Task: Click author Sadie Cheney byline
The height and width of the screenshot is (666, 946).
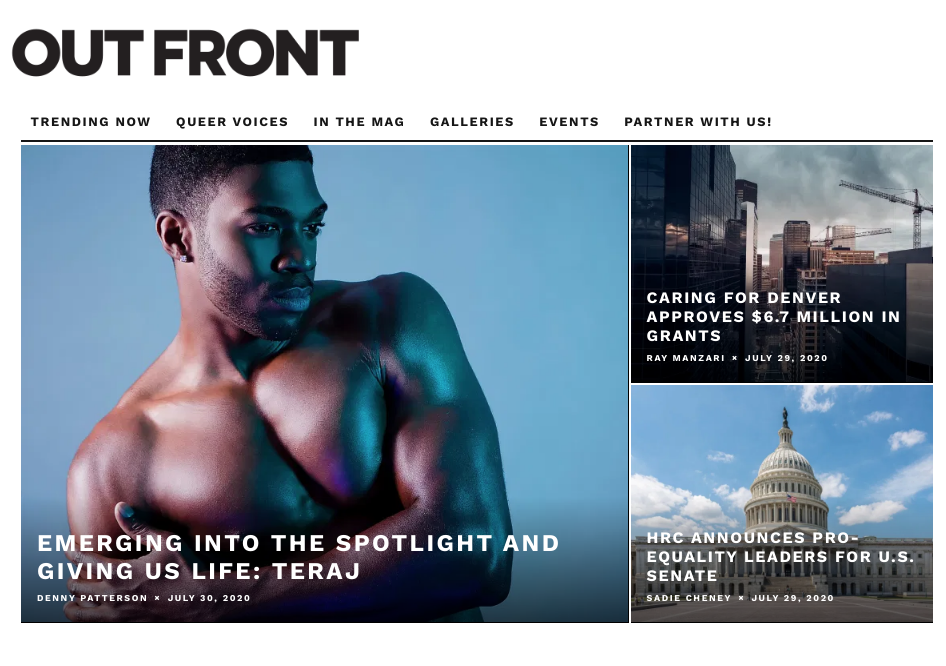Action: (688, 598)
